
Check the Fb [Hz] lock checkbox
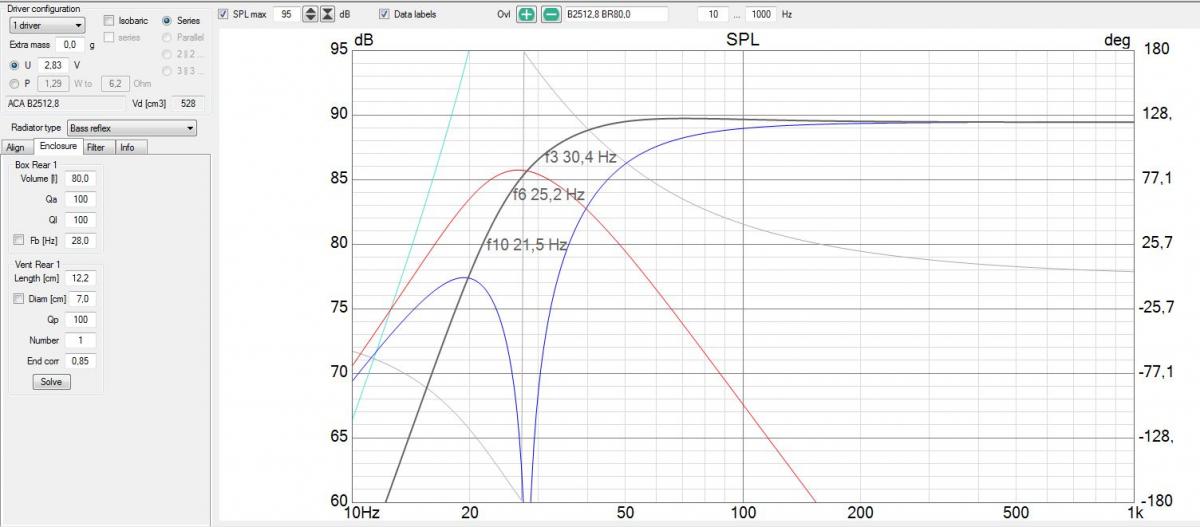(18, 241)
